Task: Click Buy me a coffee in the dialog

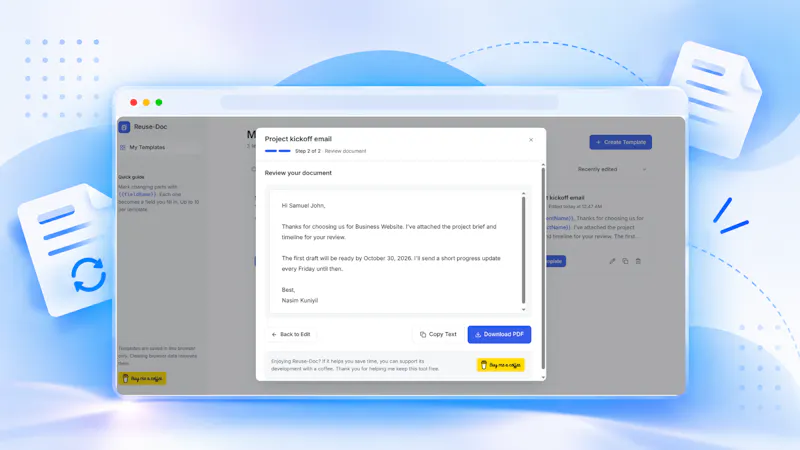Action: (x=501, y=365)
